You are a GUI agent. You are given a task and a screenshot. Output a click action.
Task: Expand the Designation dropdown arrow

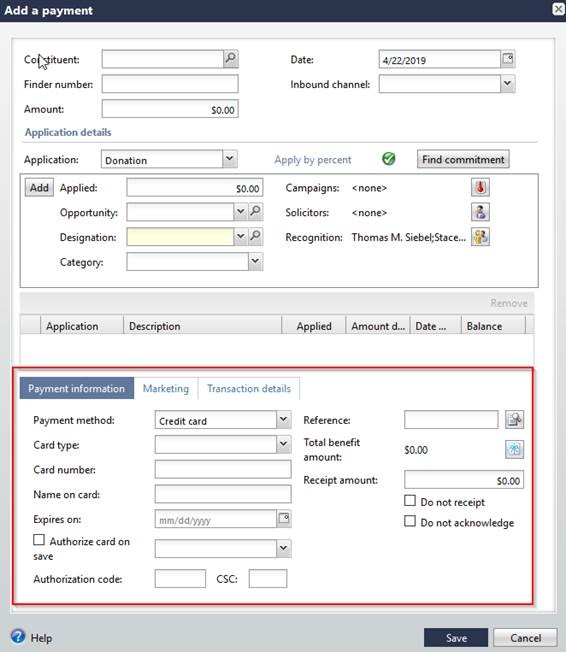point(240,236)
